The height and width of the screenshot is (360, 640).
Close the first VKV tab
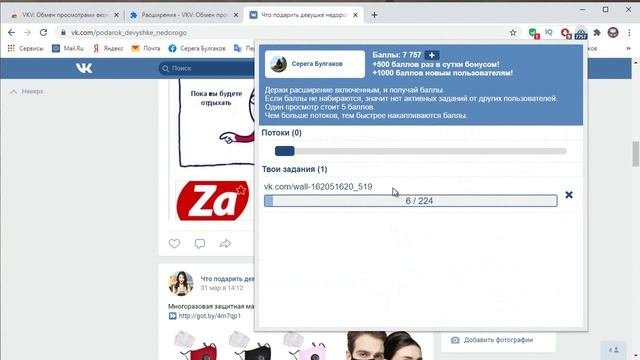pos(116,15)
